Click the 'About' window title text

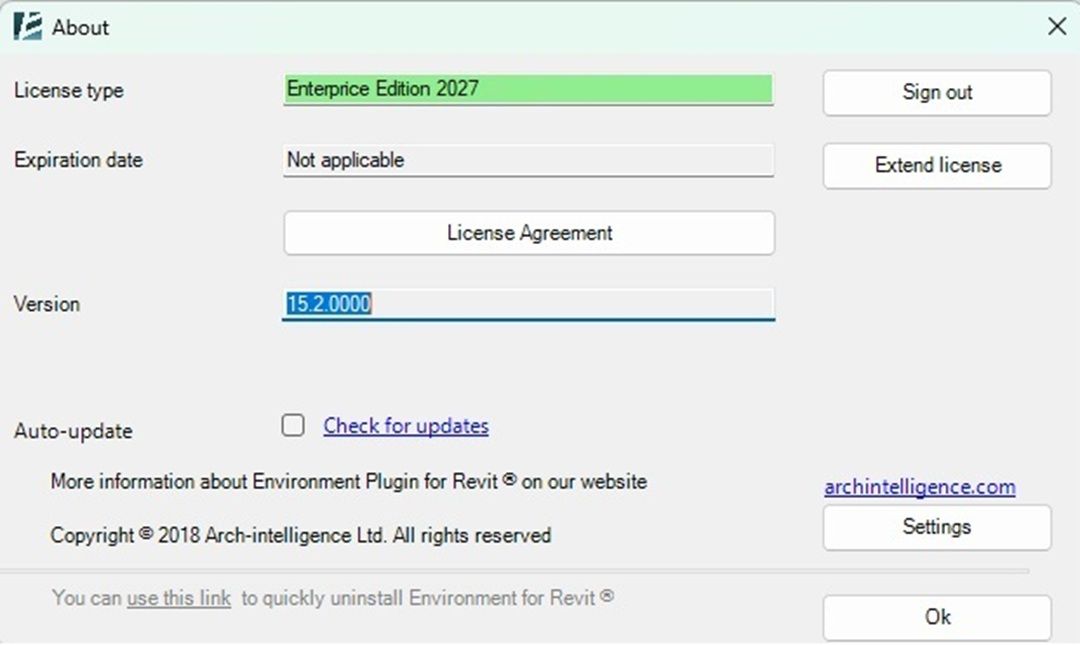point(81,28)
